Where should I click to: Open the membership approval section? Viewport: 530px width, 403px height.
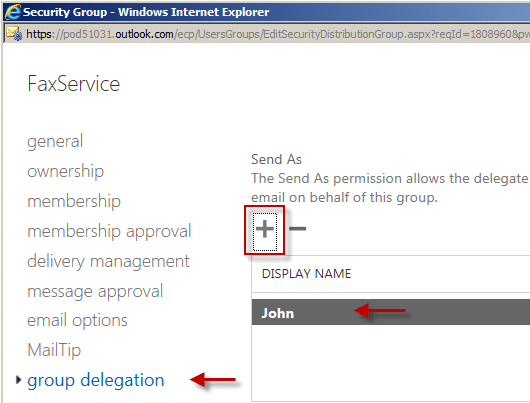point(109,231)
